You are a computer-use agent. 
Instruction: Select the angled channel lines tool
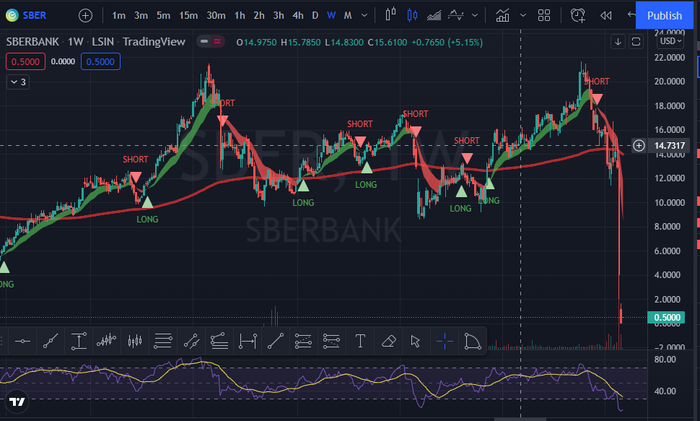point(219,342)
